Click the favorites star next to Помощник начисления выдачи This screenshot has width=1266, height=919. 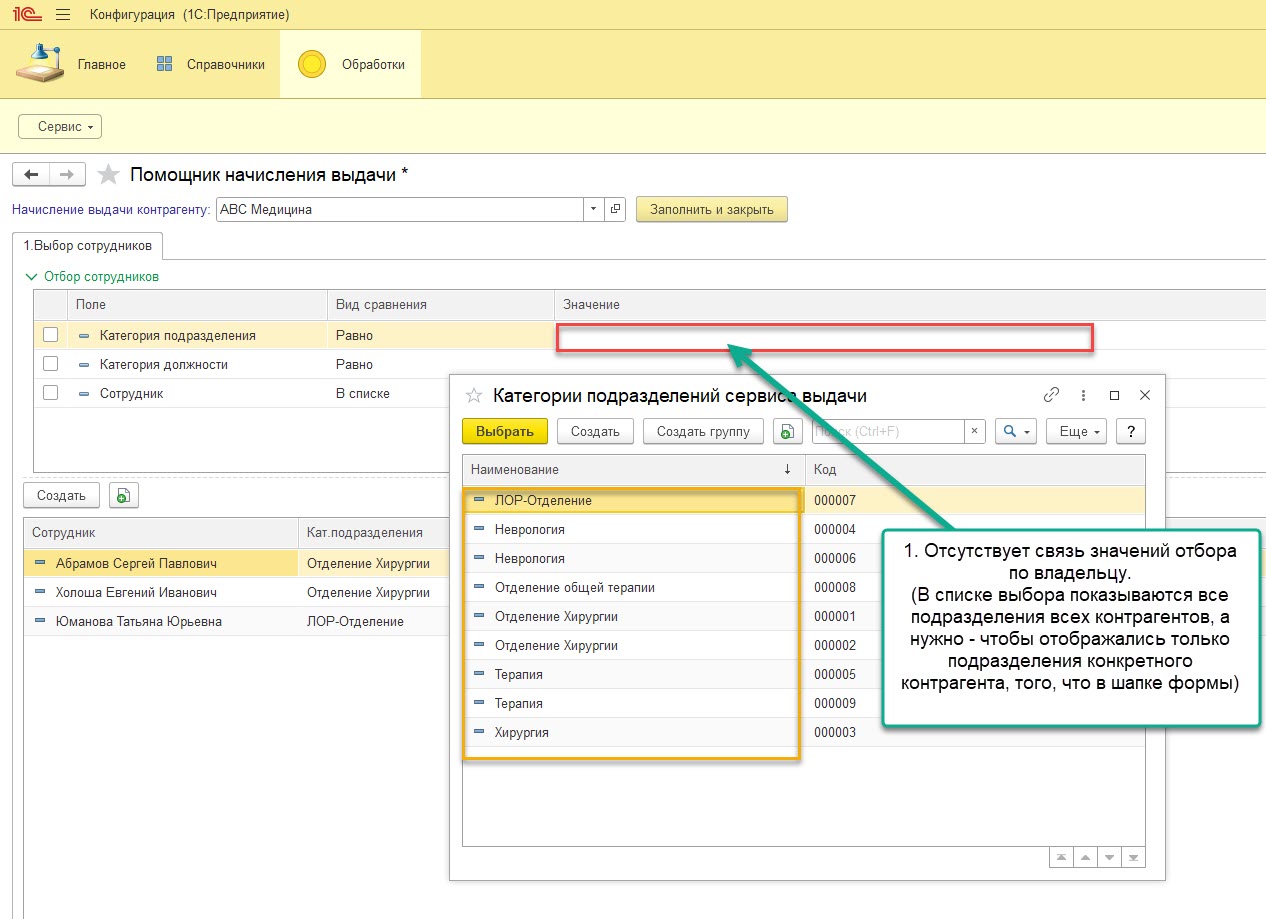tap(108, 175)
